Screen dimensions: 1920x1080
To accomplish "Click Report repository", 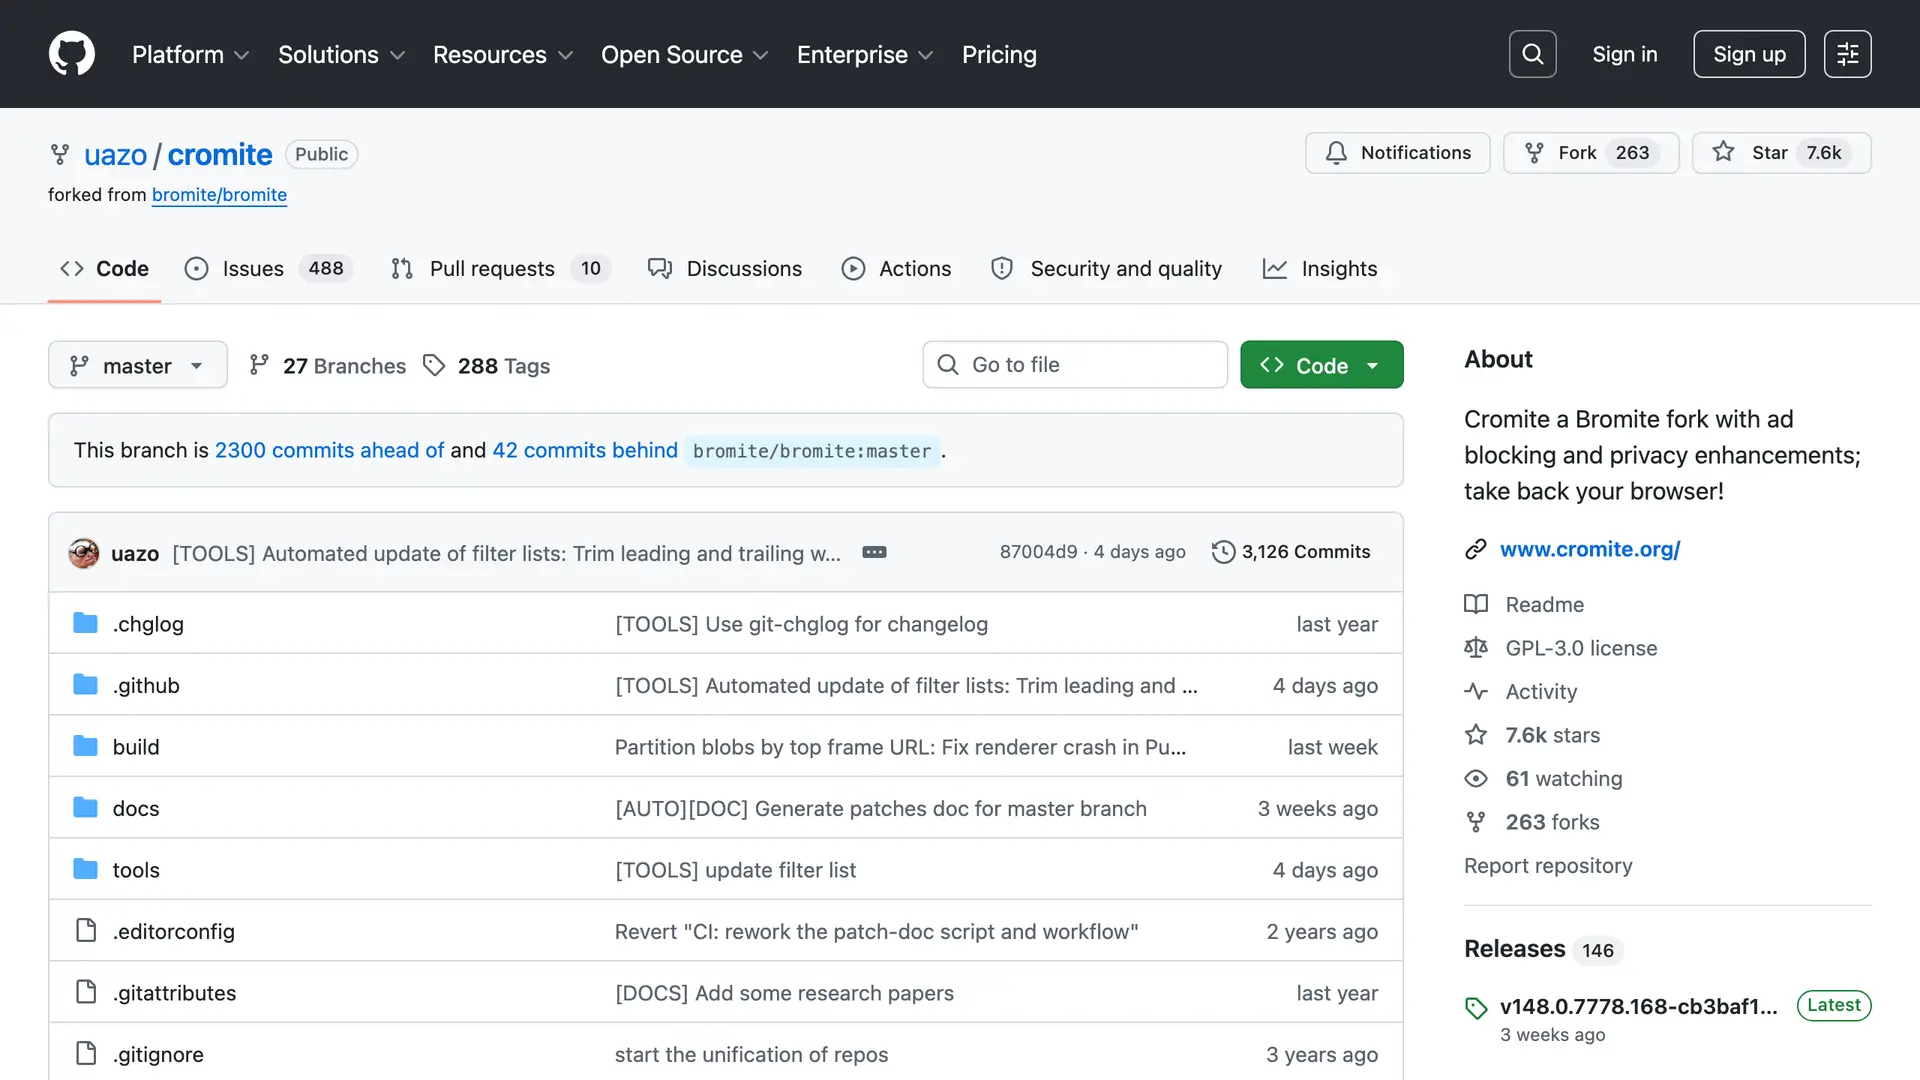I will (x=1548, y=866).
